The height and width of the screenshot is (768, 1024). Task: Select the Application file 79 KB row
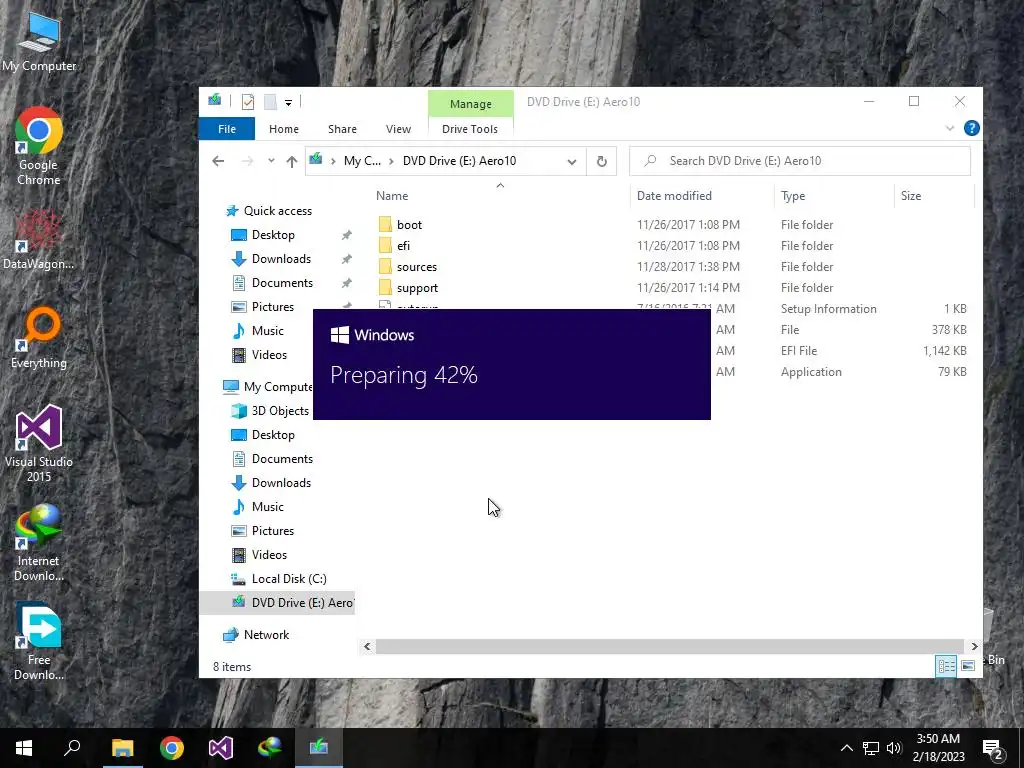pos(842,372)
